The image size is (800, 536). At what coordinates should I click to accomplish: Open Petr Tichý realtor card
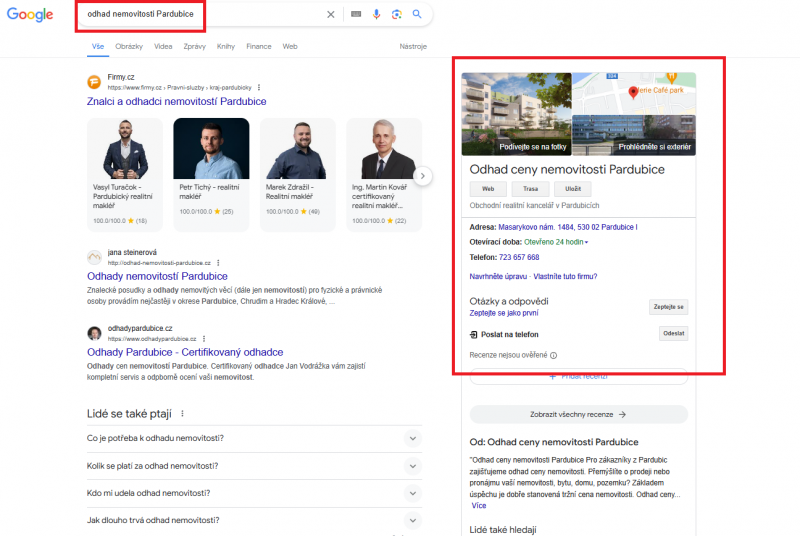[211, 174]
